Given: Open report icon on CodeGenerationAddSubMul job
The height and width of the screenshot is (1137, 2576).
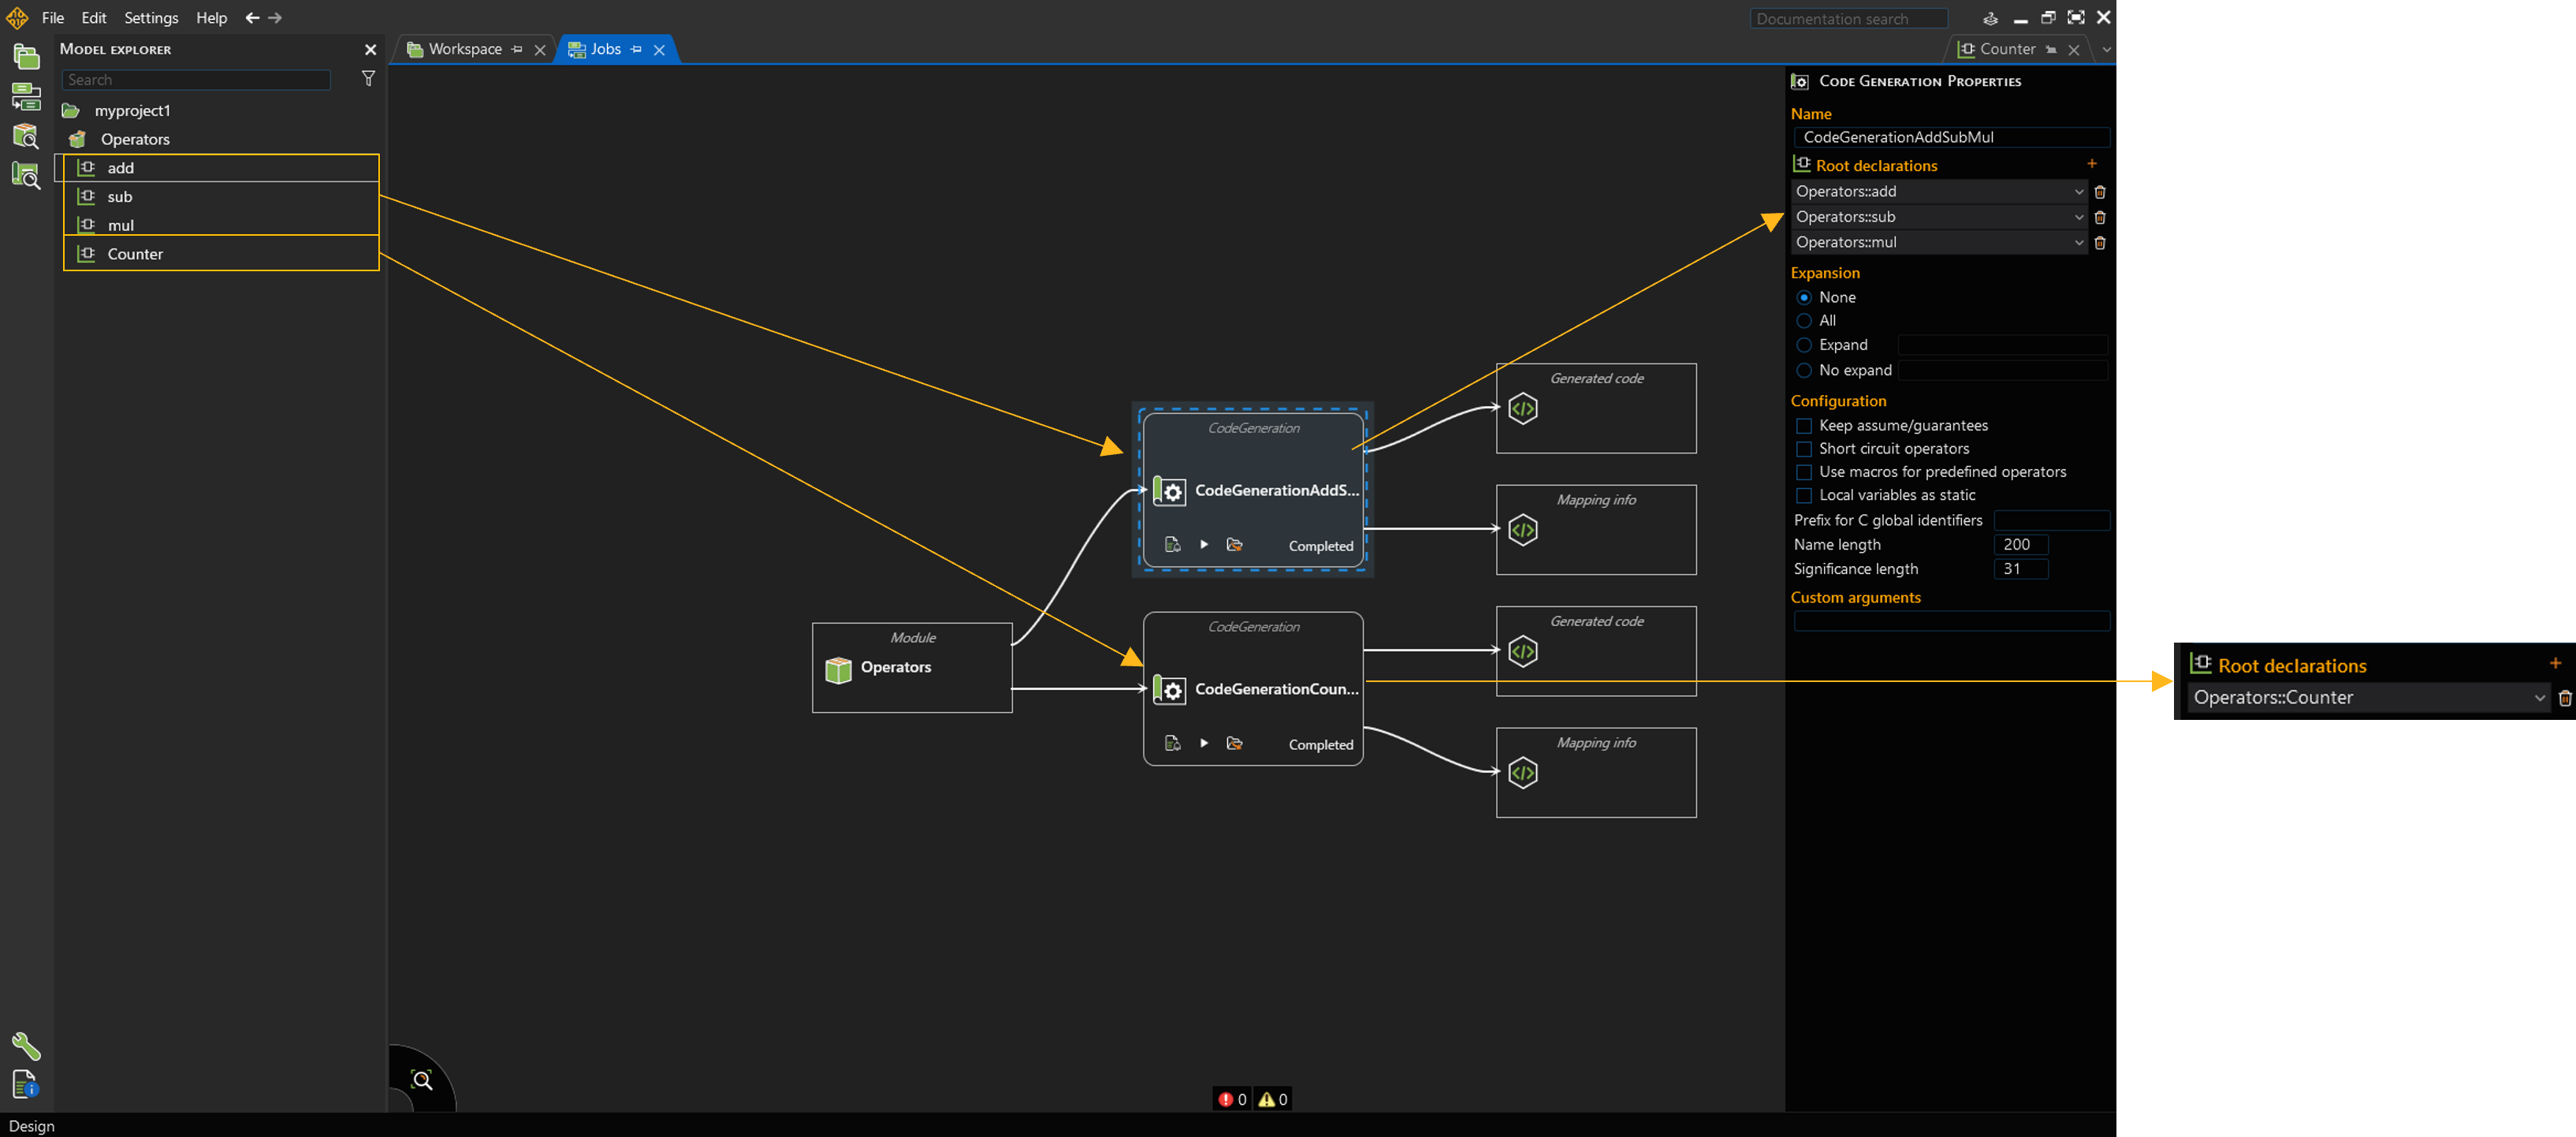Looking at the screenshot, I should click(x=1172, y=545).
